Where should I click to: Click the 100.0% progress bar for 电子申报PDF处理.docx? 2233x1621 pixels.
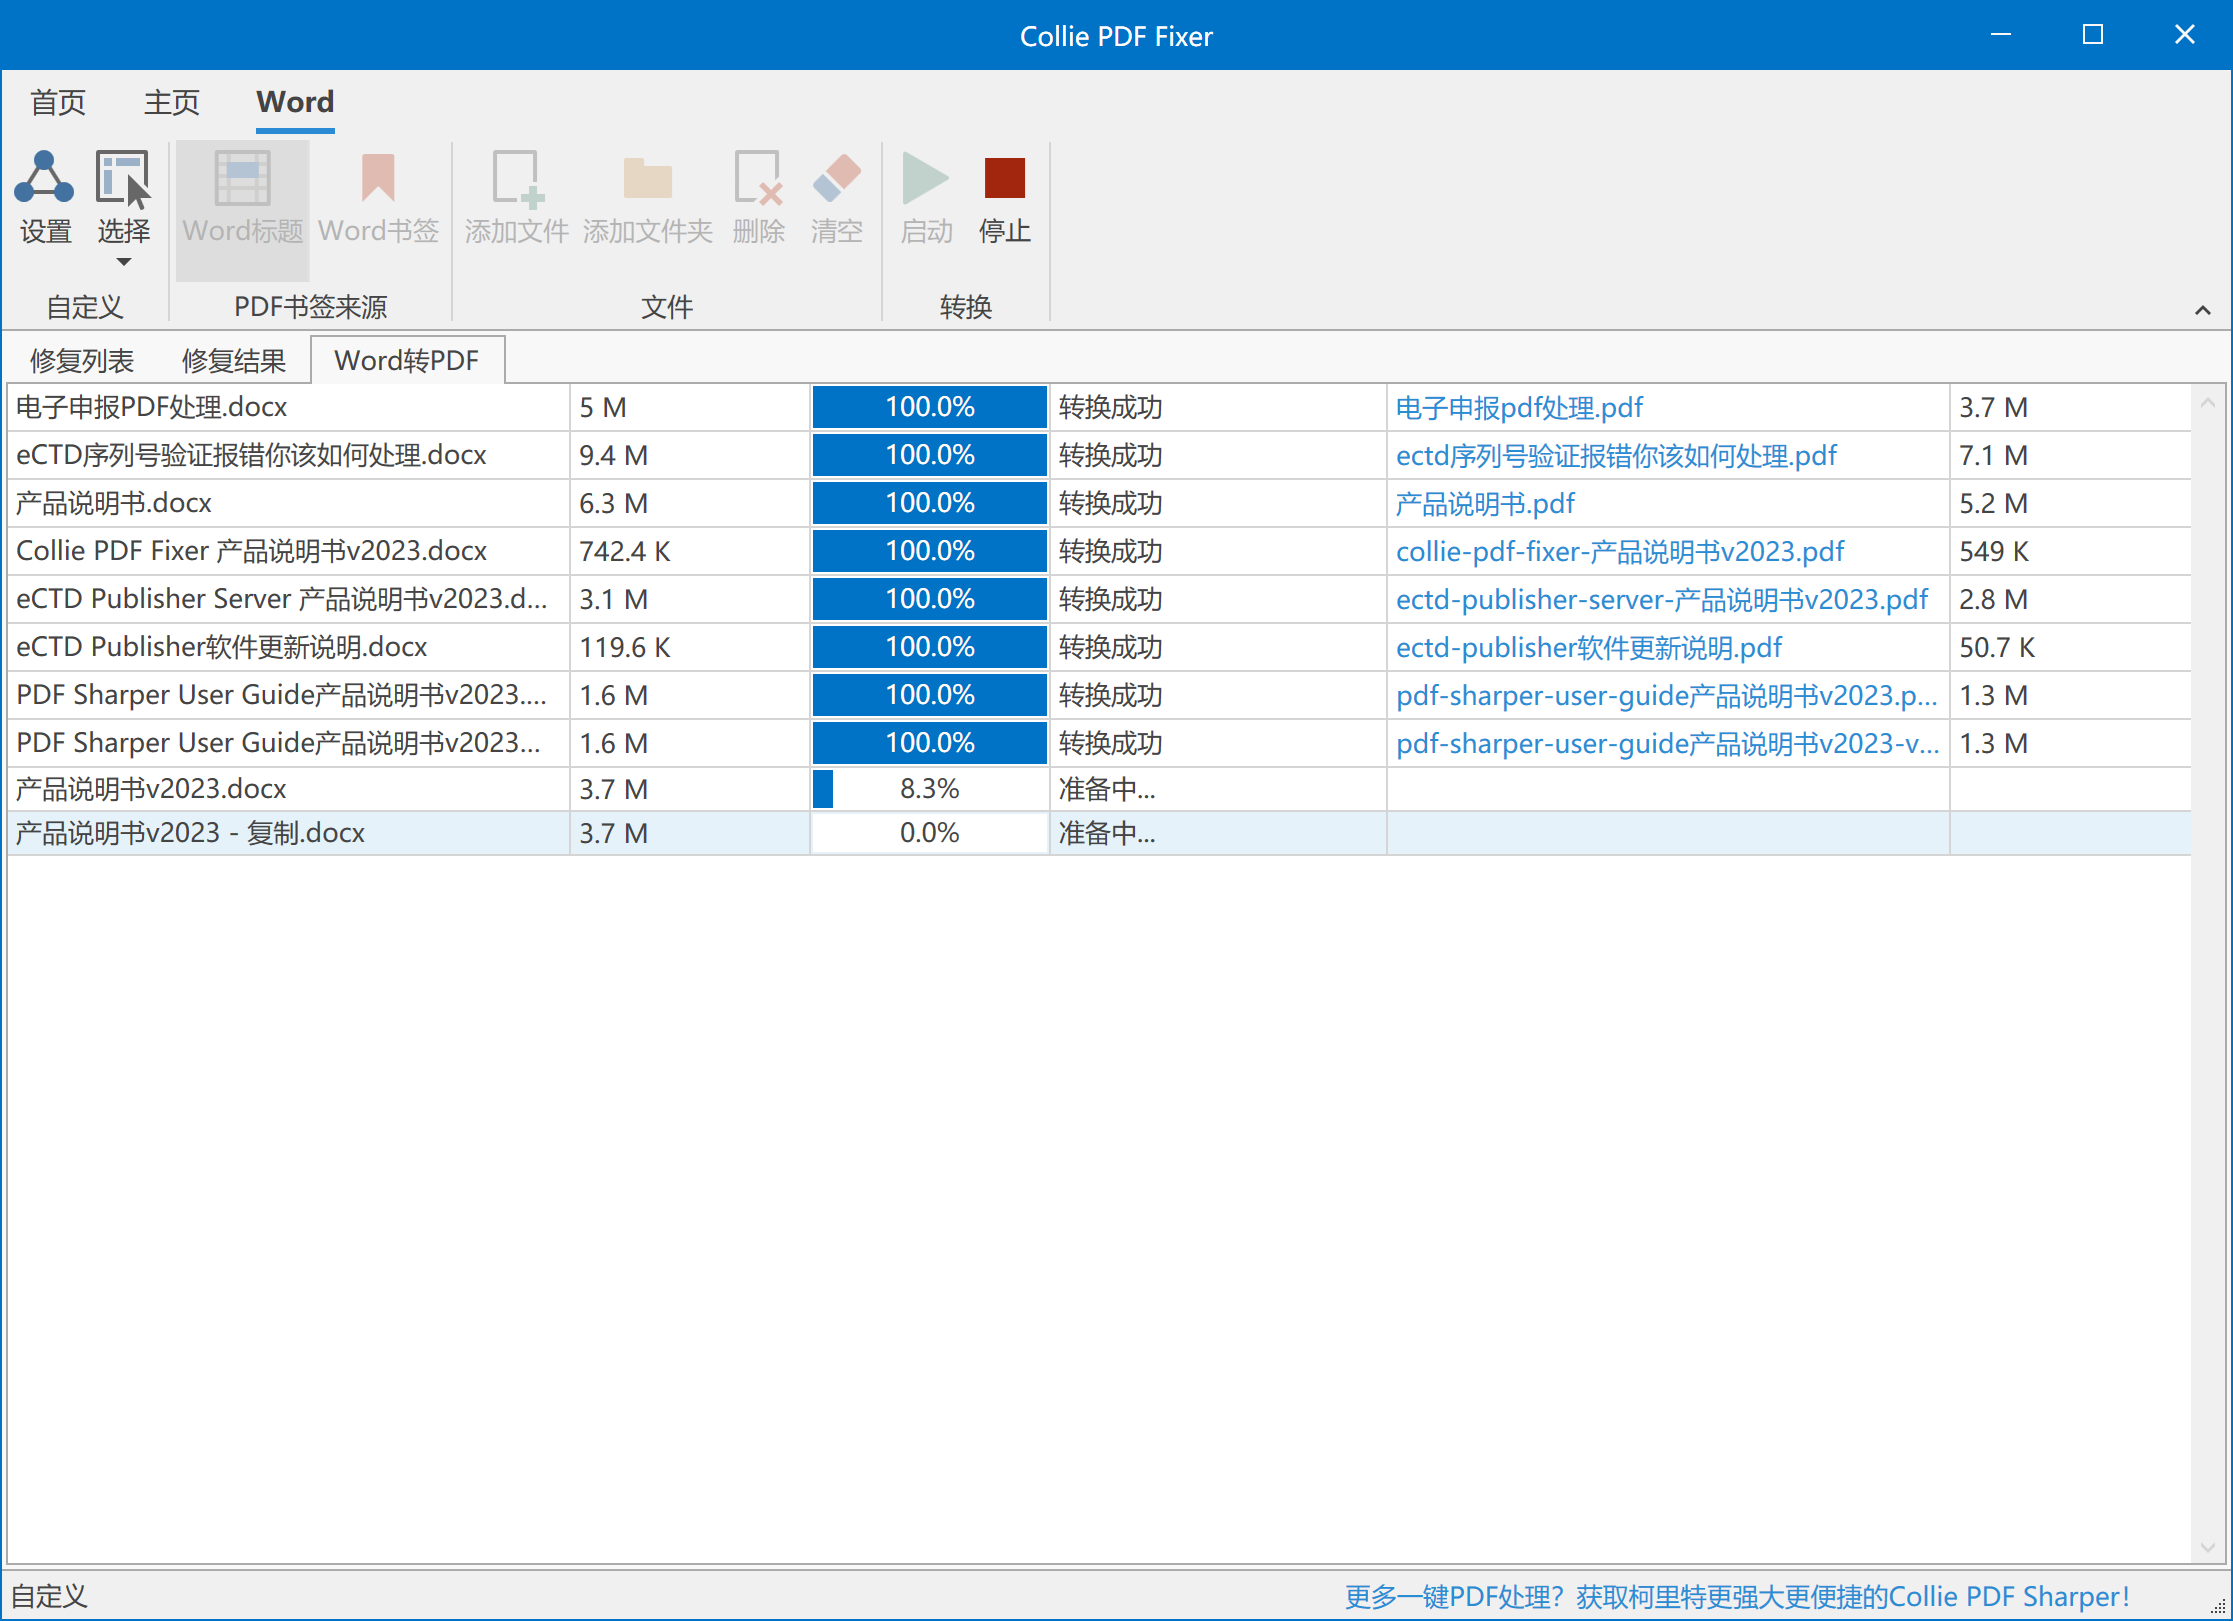929,407
